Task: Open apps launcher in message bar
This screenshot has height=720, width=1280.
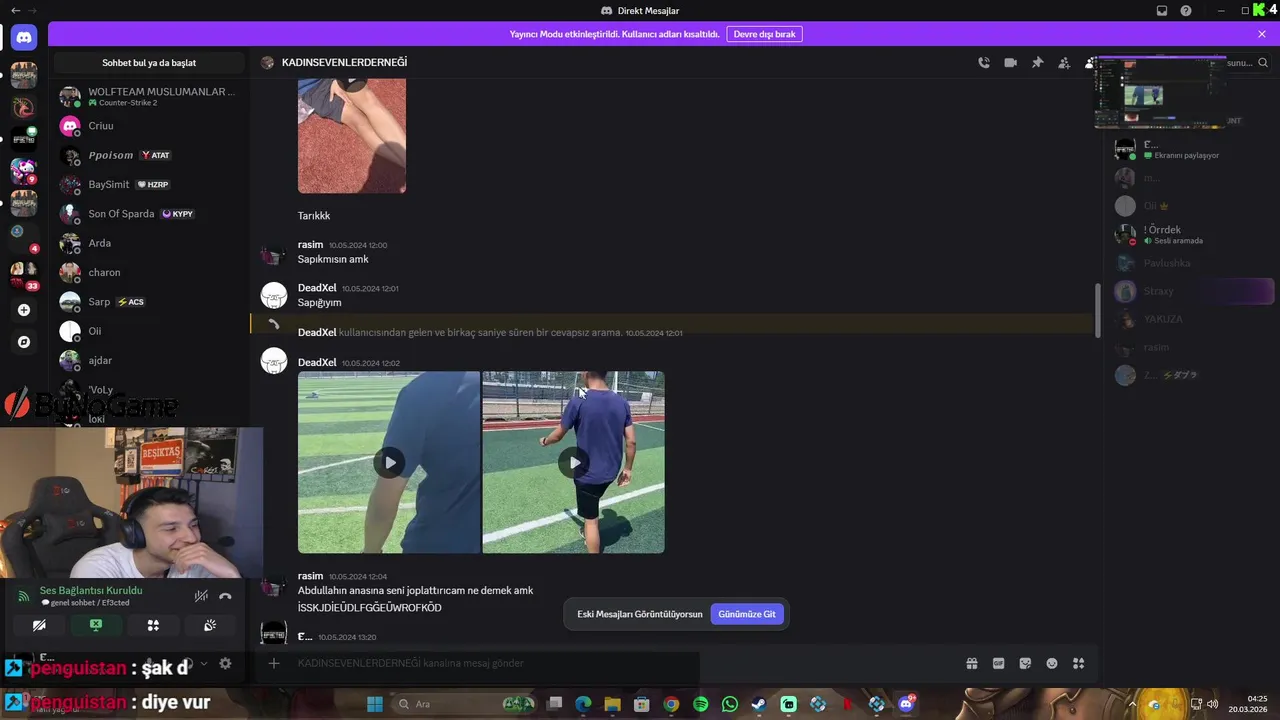Action: click(1078, 663)
